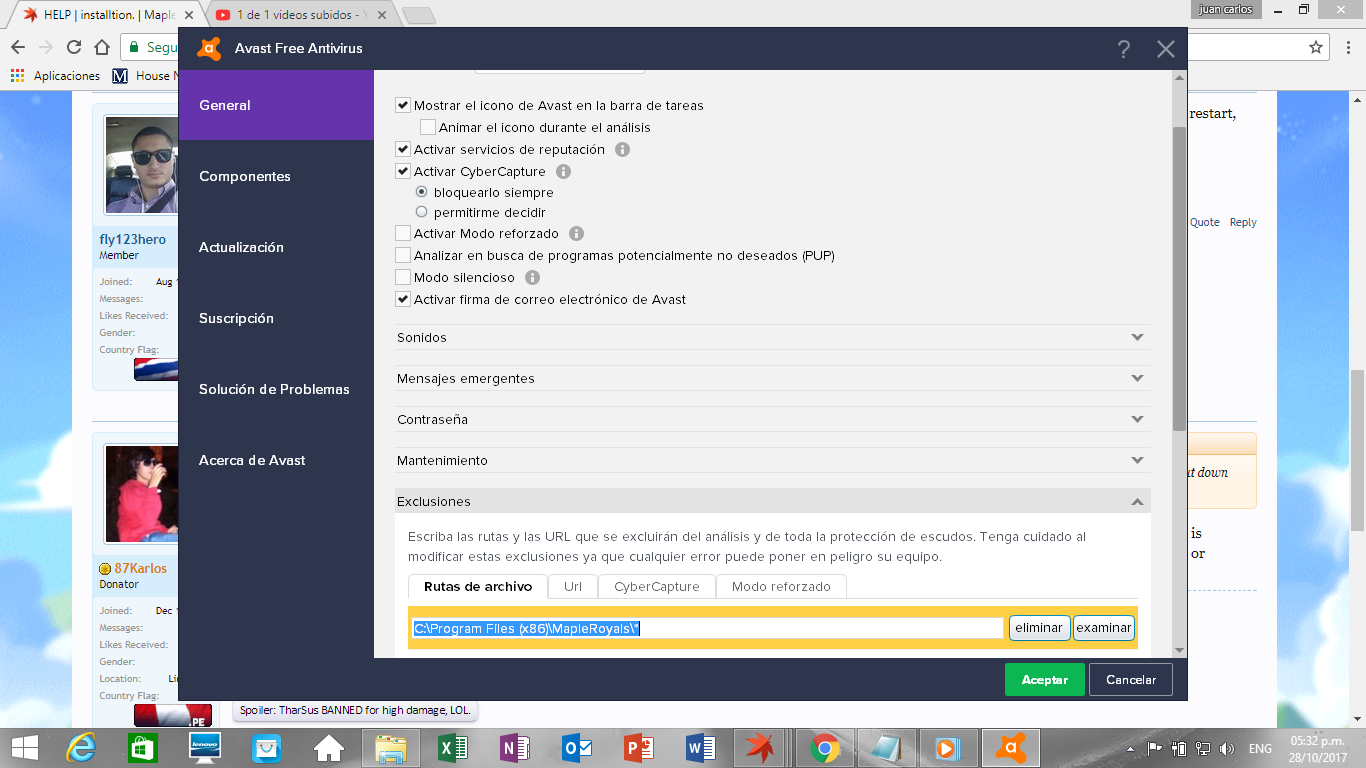
Task: Open Excel from the taskbar
Action: pyautogui.click(x=454, y=748)
